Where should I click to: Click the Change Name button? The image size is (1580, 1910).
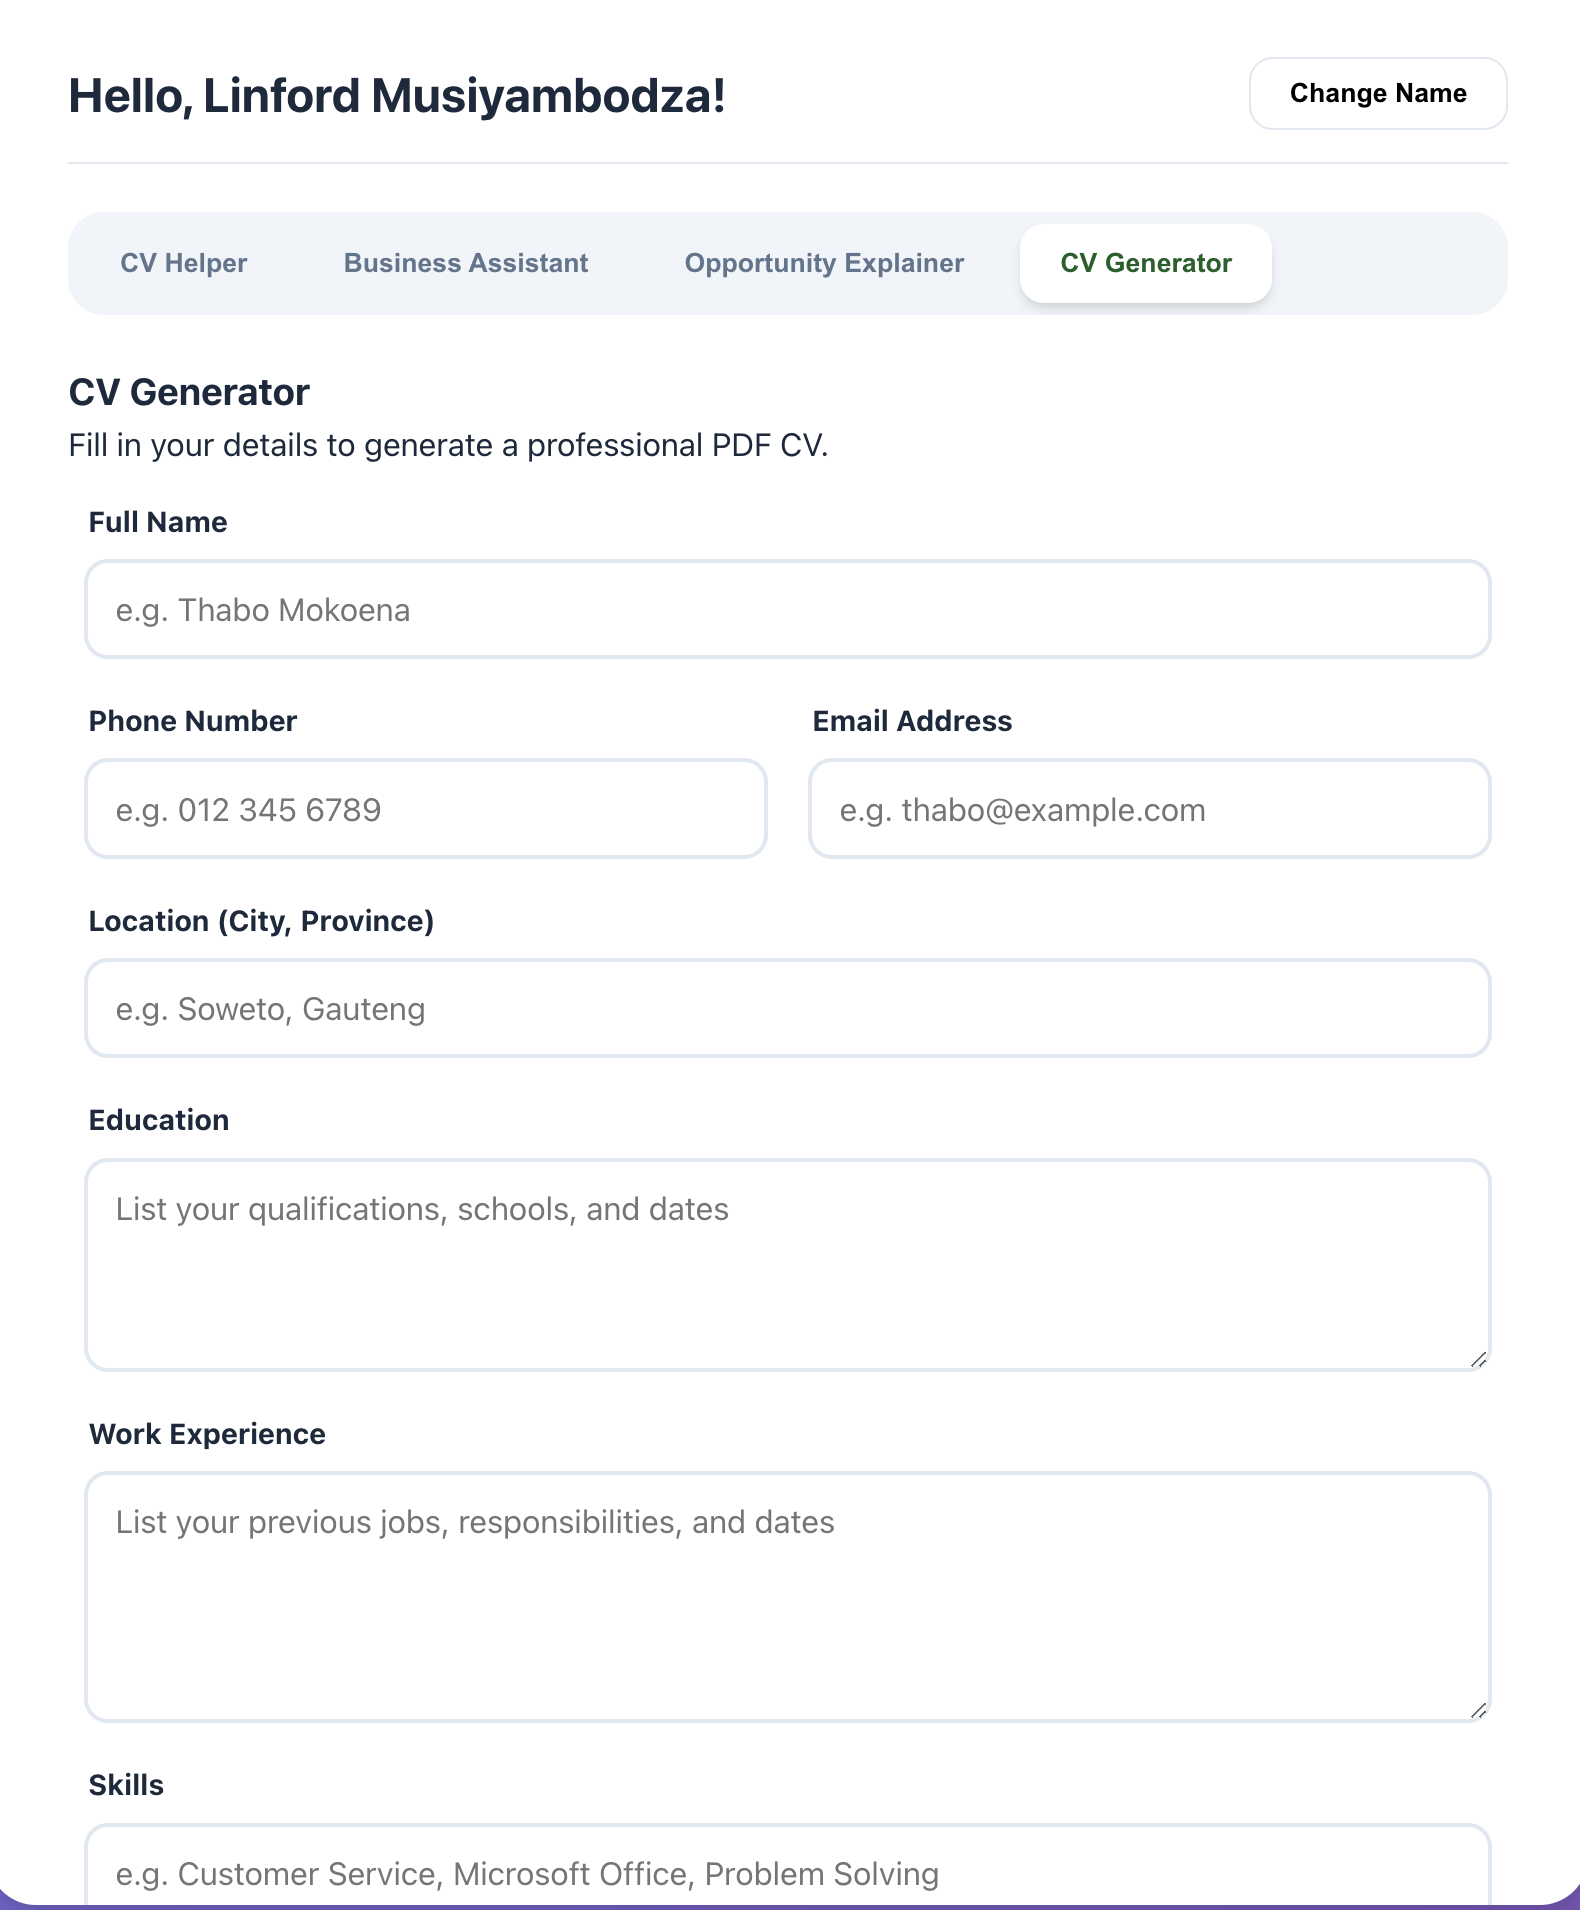click(x=1378, y=93)
